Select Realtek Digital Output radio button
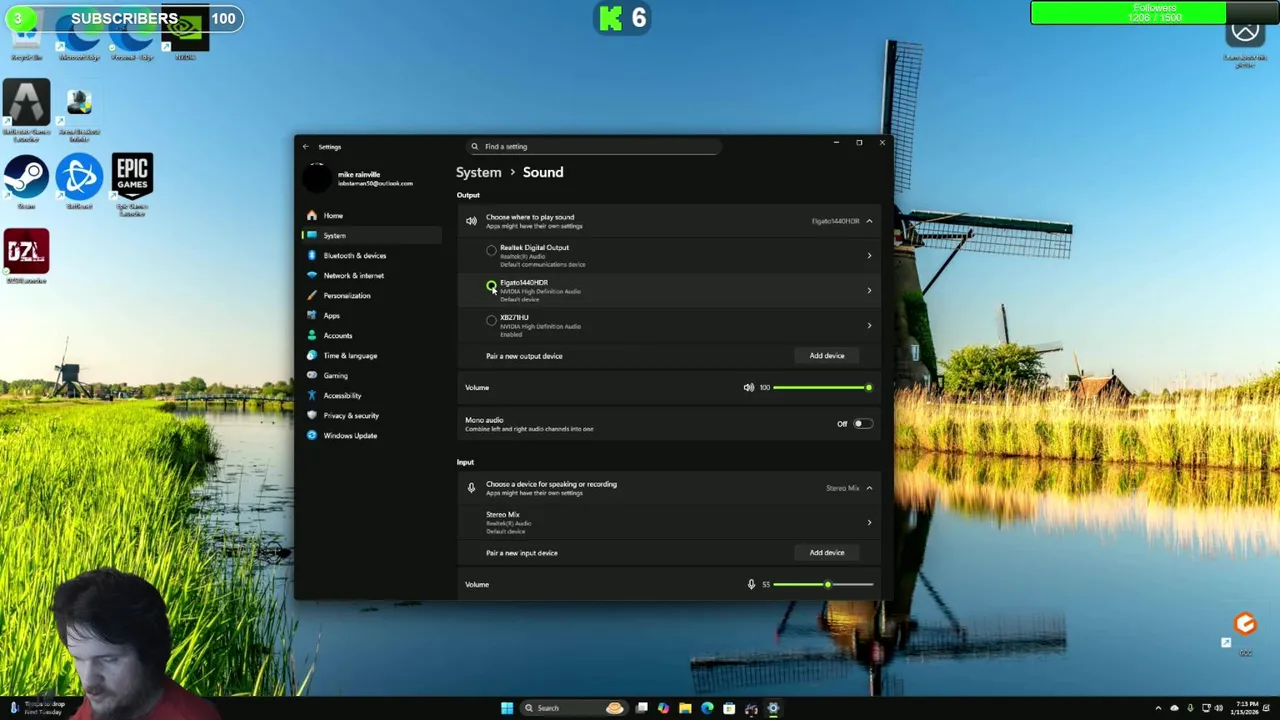This screenshot has height=720, width=1280. [491, 251]
